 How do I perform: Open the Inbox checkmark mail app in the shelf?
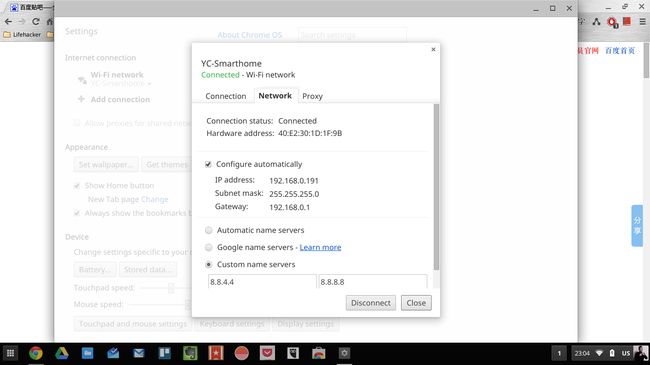pos(113,353)
